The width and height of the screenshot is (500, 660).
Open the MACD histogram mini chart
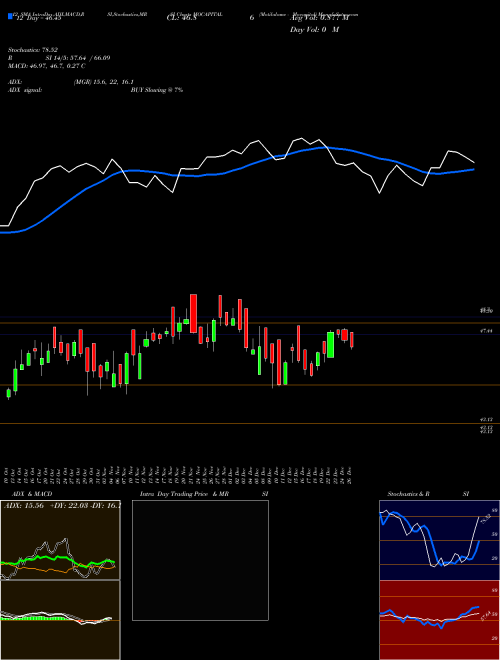(60, 620)
